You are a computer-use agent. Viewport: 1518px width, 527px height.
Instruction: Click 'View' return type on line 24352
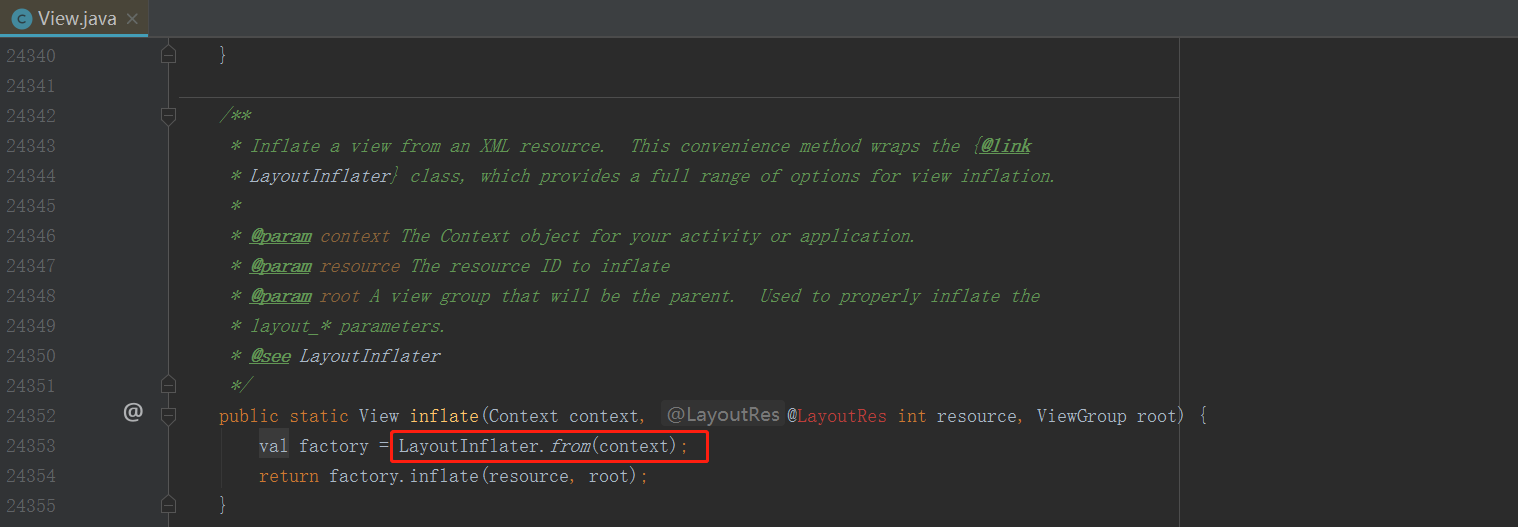tap(379, 416)
